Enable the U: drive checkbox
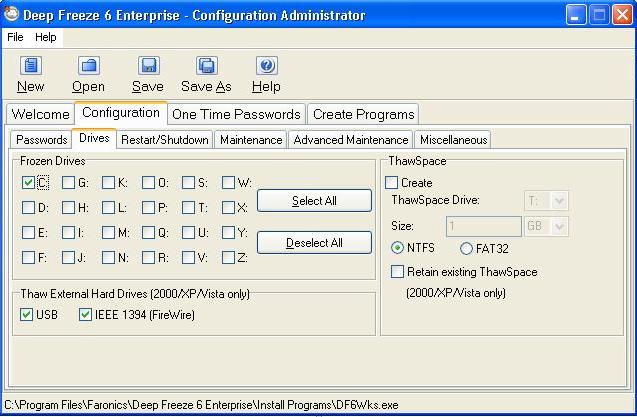The height and width of the screenshot is (417, 637). [188, 232]
